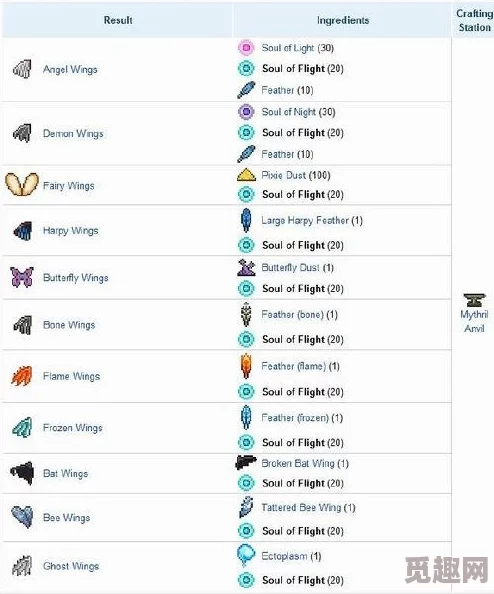Click the Butterfly Wings item icon

pyautogui.click(x=22, y=277)
